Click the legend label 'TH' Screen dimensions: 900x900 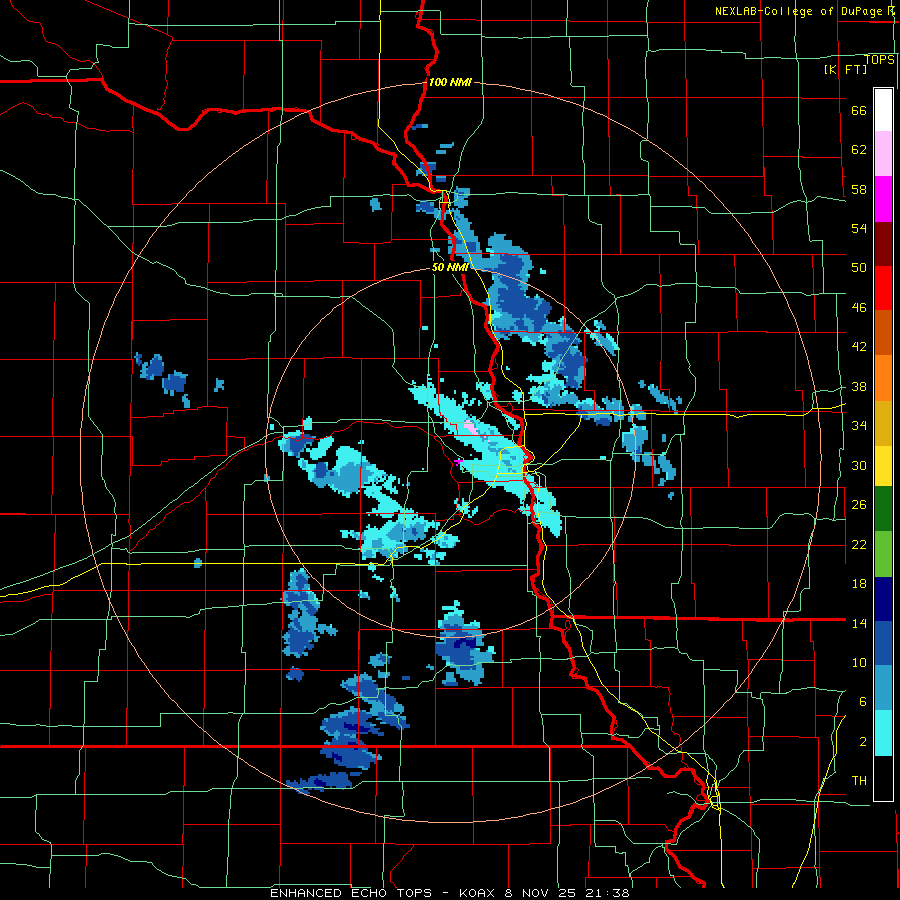pos(859,781)
